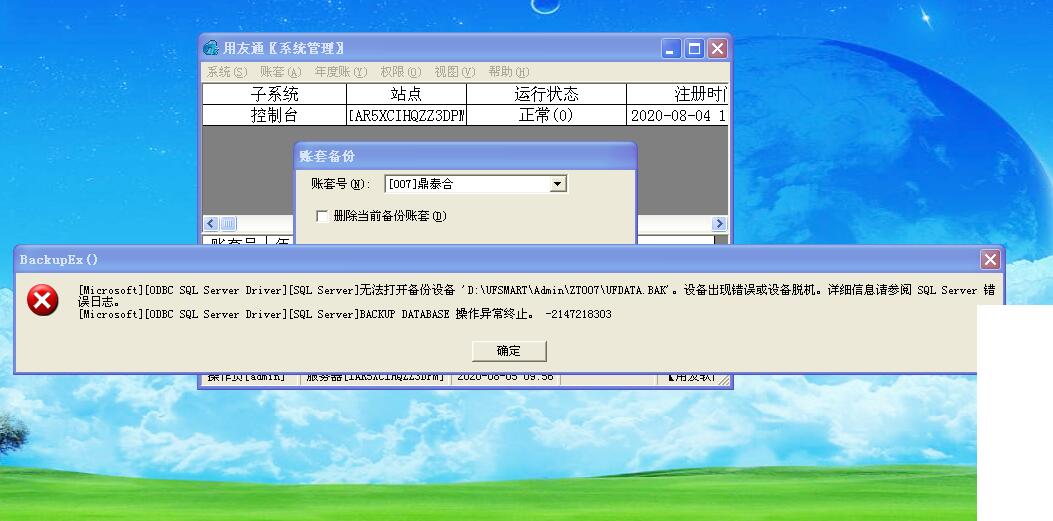1053x521 pixels.
Task: Click the 账套备份 dialog title bar
Action: [x=465, y=156]
